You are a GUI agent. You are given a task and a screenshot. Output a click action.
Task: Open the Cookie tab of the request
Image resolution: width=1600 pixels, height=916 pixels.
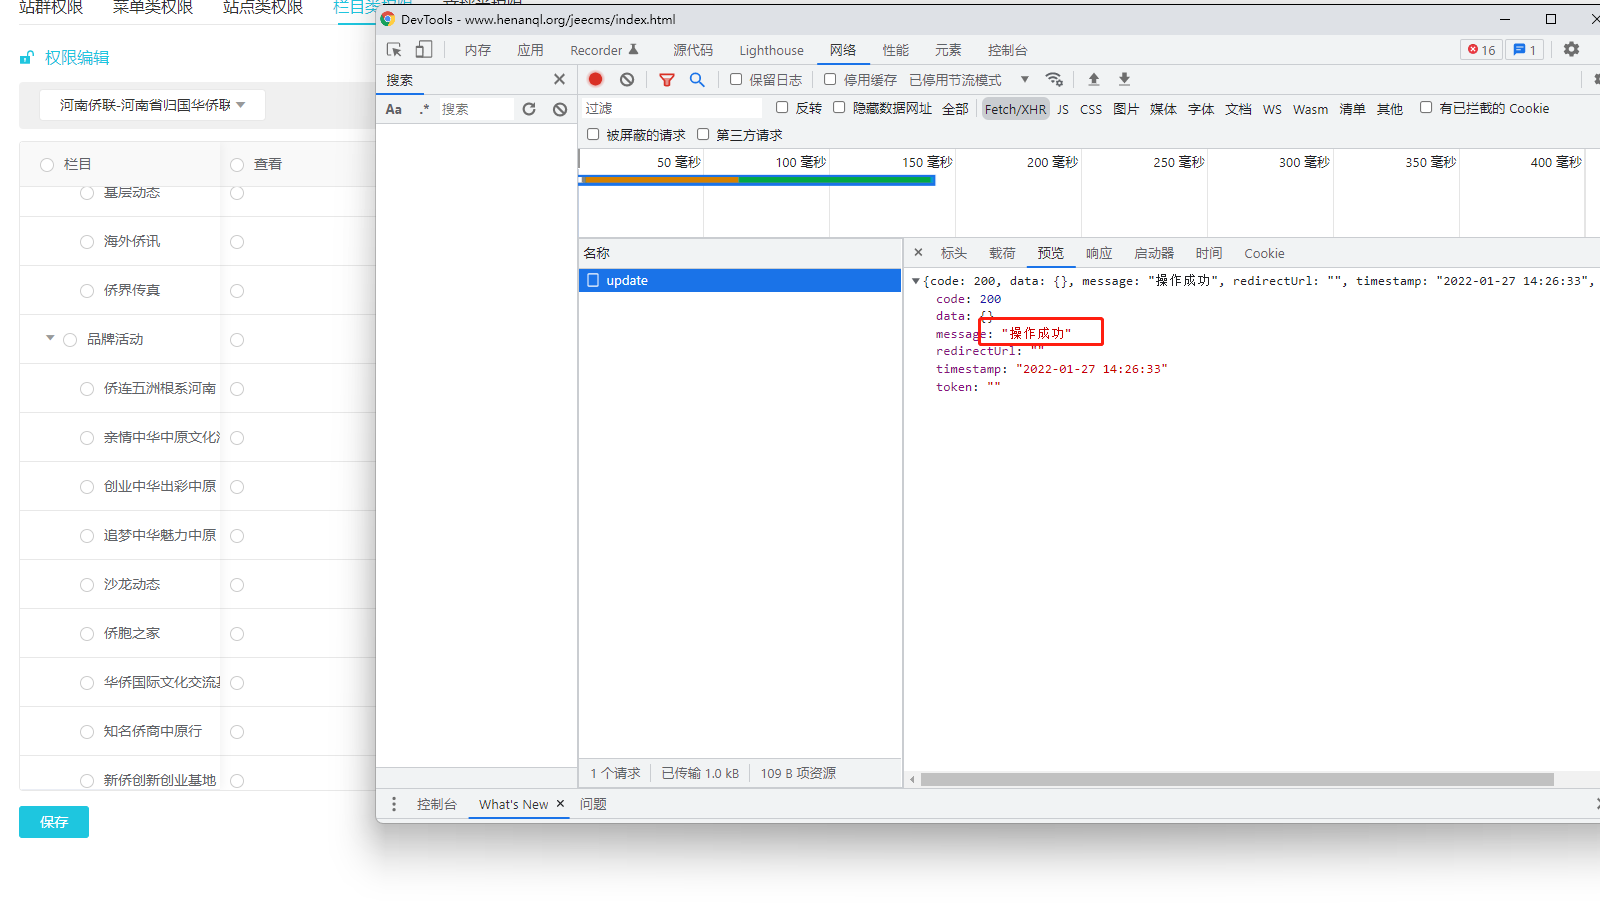(x=1264, y=253)
